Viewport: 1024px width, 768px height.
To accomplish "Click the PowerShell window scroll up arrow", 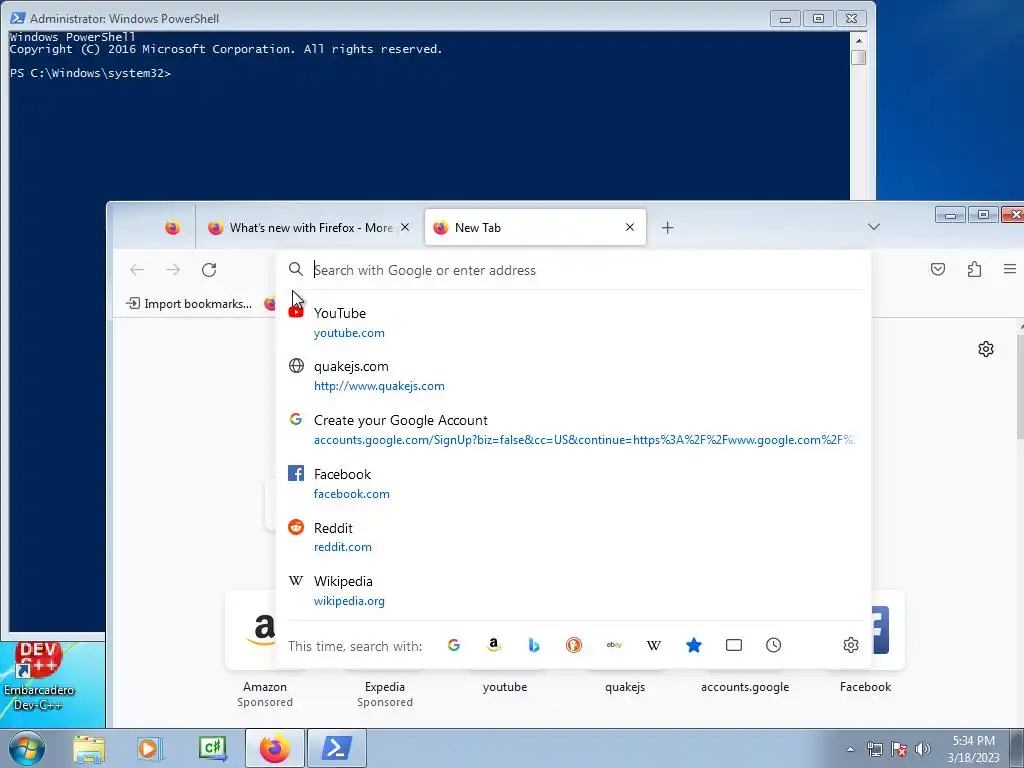I will pyautogui.click(x=859, y=40).
